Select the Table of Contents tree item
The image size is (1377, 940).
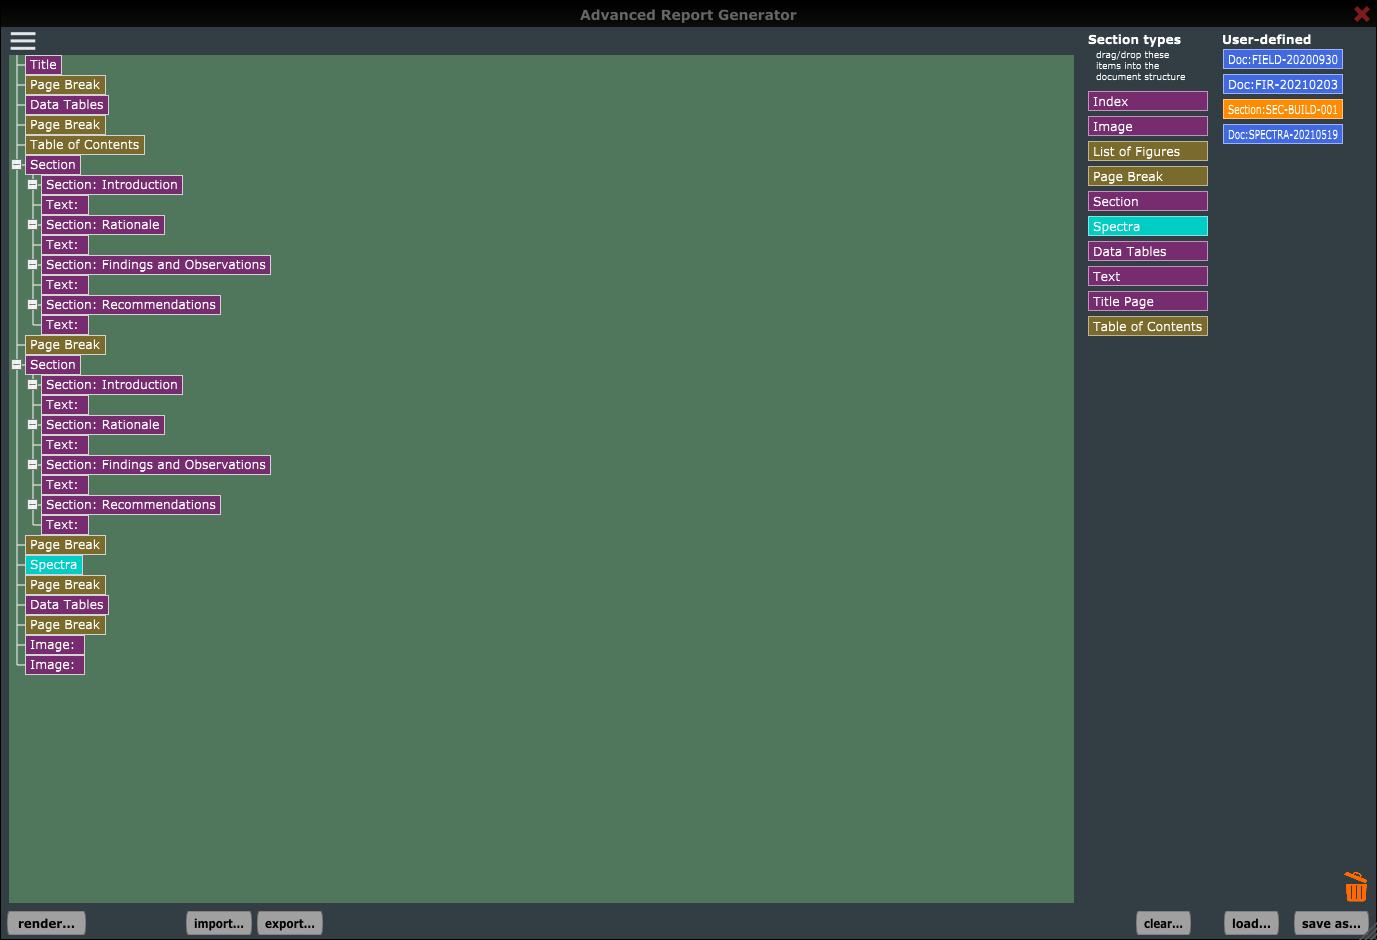point(85,144)
